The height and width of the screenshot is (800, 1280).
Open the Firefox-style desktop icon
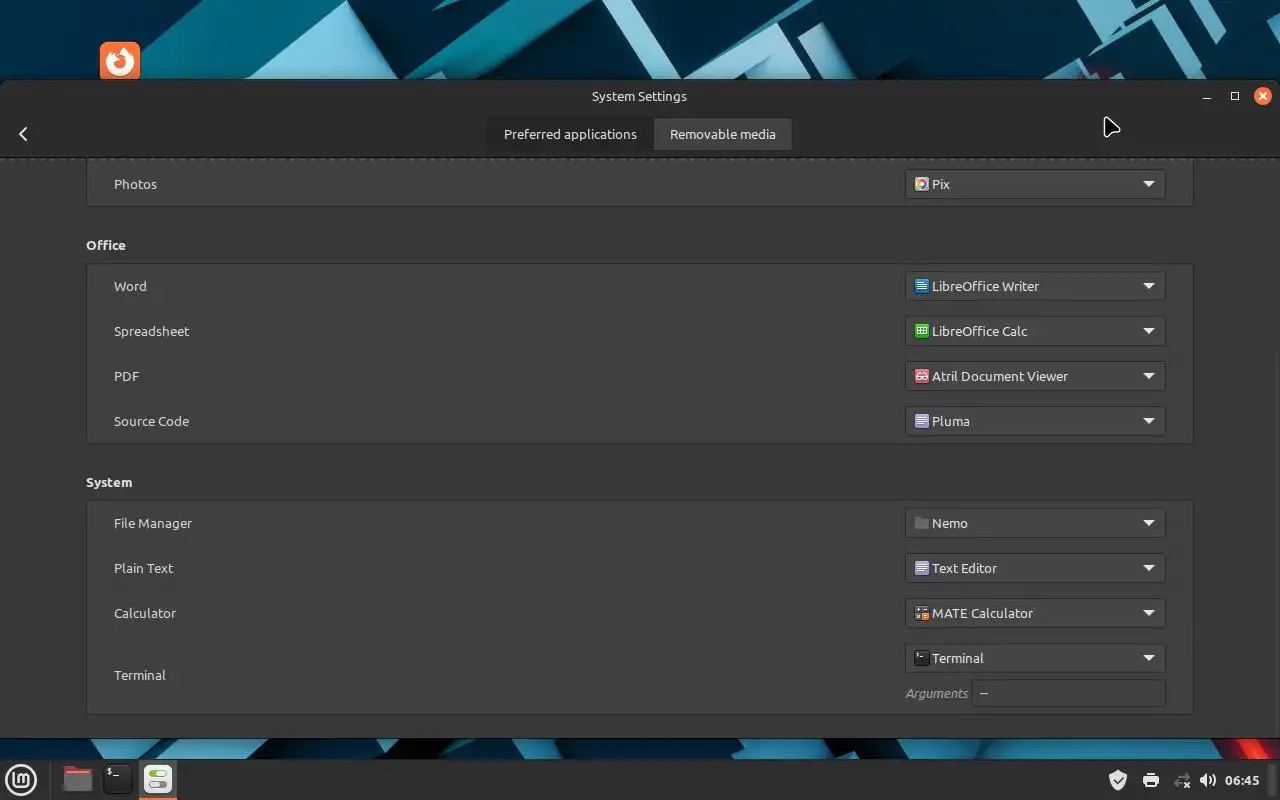[x=120, y=61]
